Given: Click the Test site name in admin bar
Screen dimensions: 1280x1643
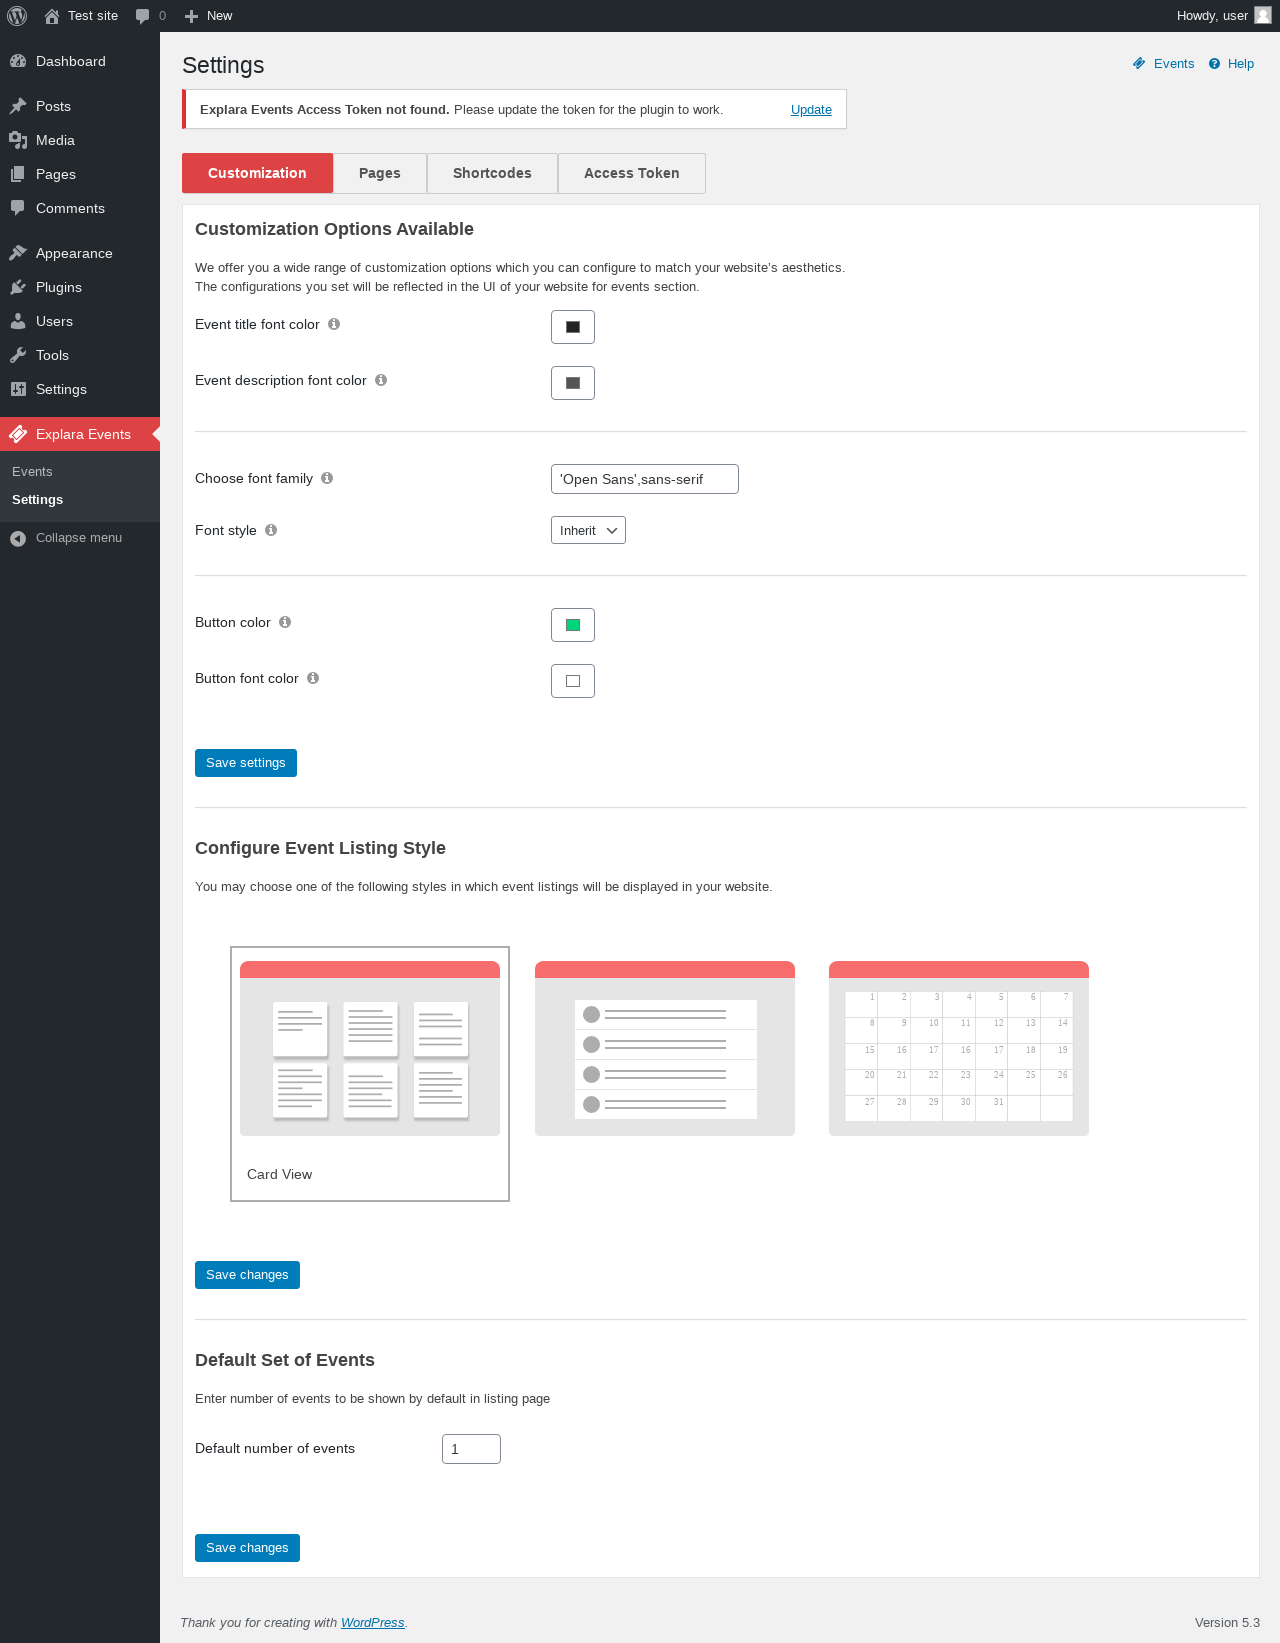Looking at the screenshot, I should (93, 16).
